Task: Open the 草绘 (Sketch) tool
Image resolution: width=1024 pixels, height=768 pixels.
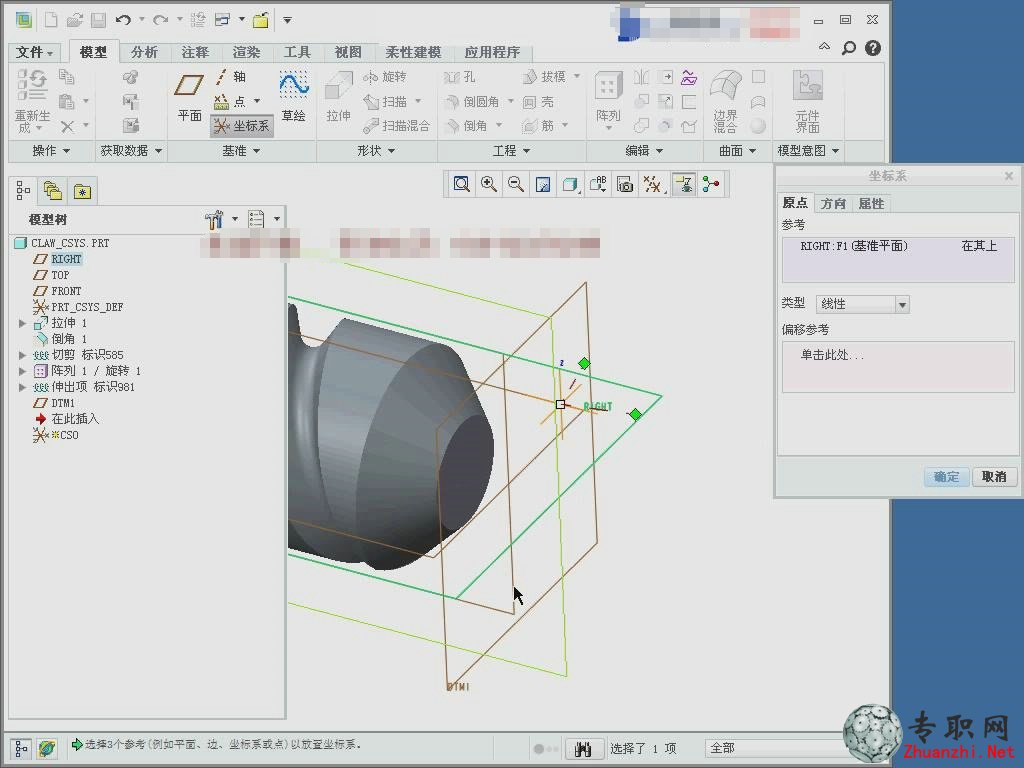Action: pos(294,98)
